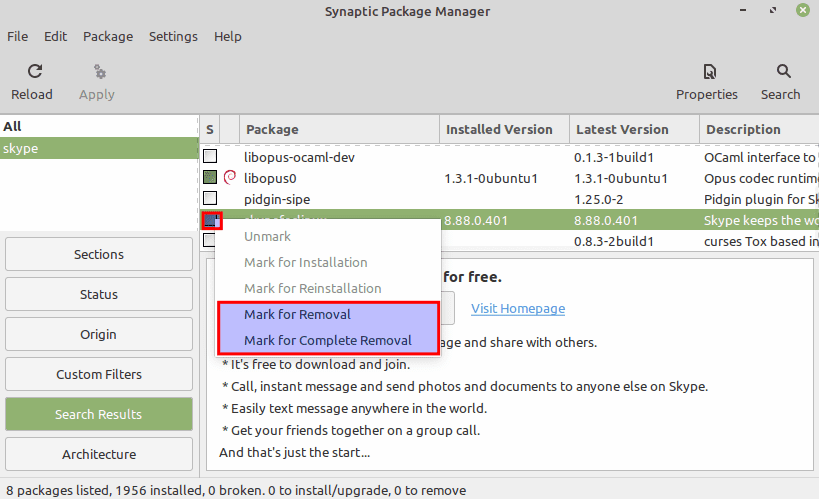Click the Apply gear icon
This screenshot has height=499, width=819.
(97, 72)
